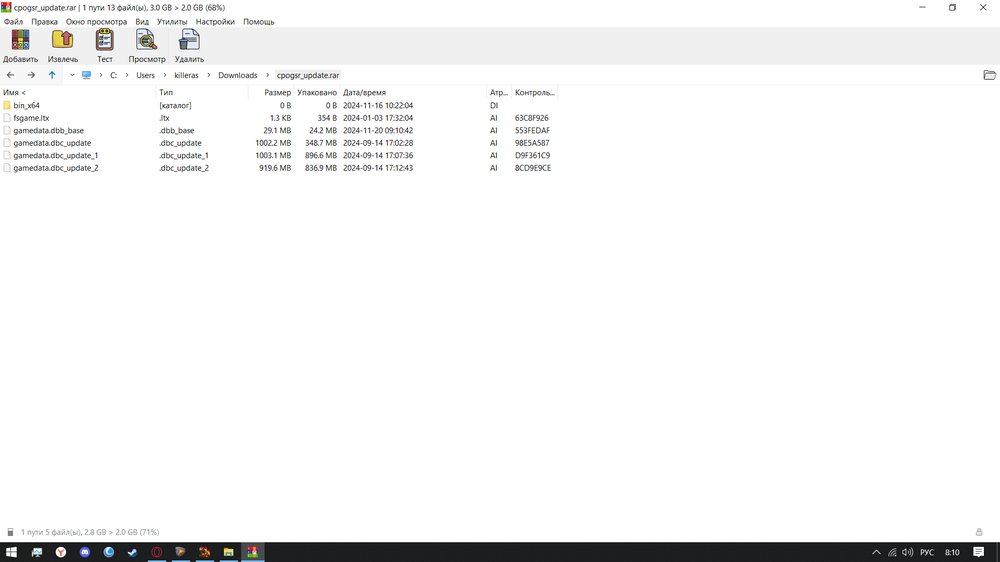Screen dimensions: 1000x562
Task: Click the fsgame.ltx file icon
Action: 7,118
